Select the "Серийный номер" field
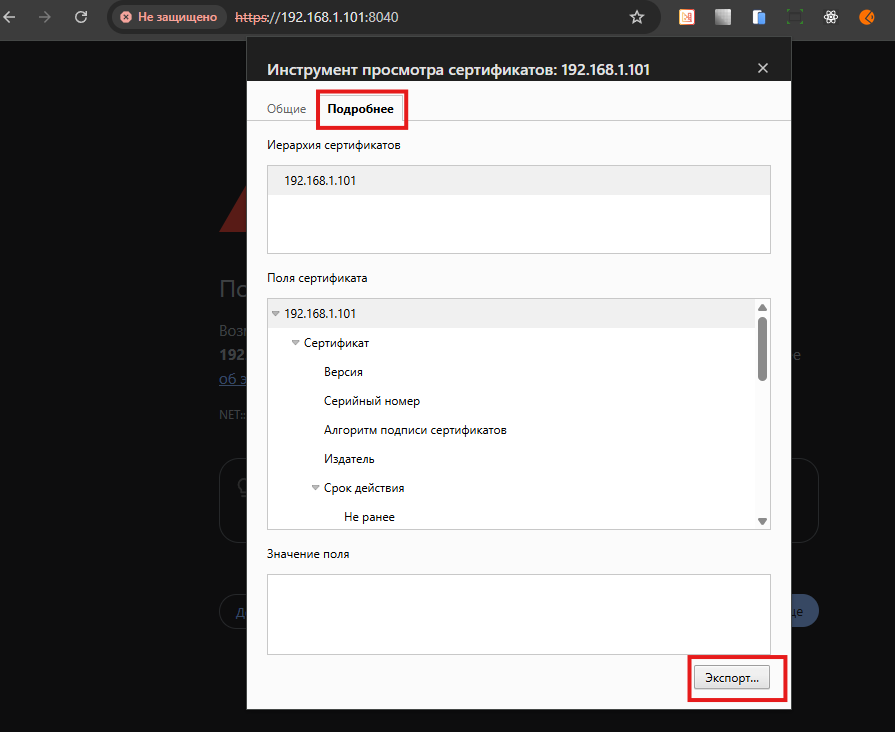This screenshot has width=895, height=732. pos(371,401)
